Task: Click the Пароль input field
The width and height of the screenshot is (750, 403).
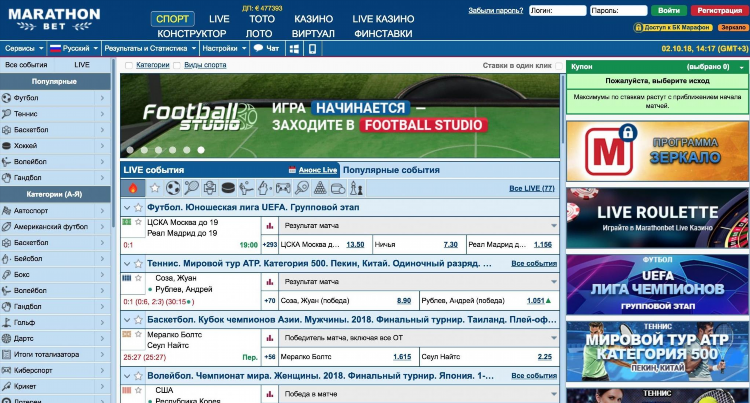Action: pos(618,11)
